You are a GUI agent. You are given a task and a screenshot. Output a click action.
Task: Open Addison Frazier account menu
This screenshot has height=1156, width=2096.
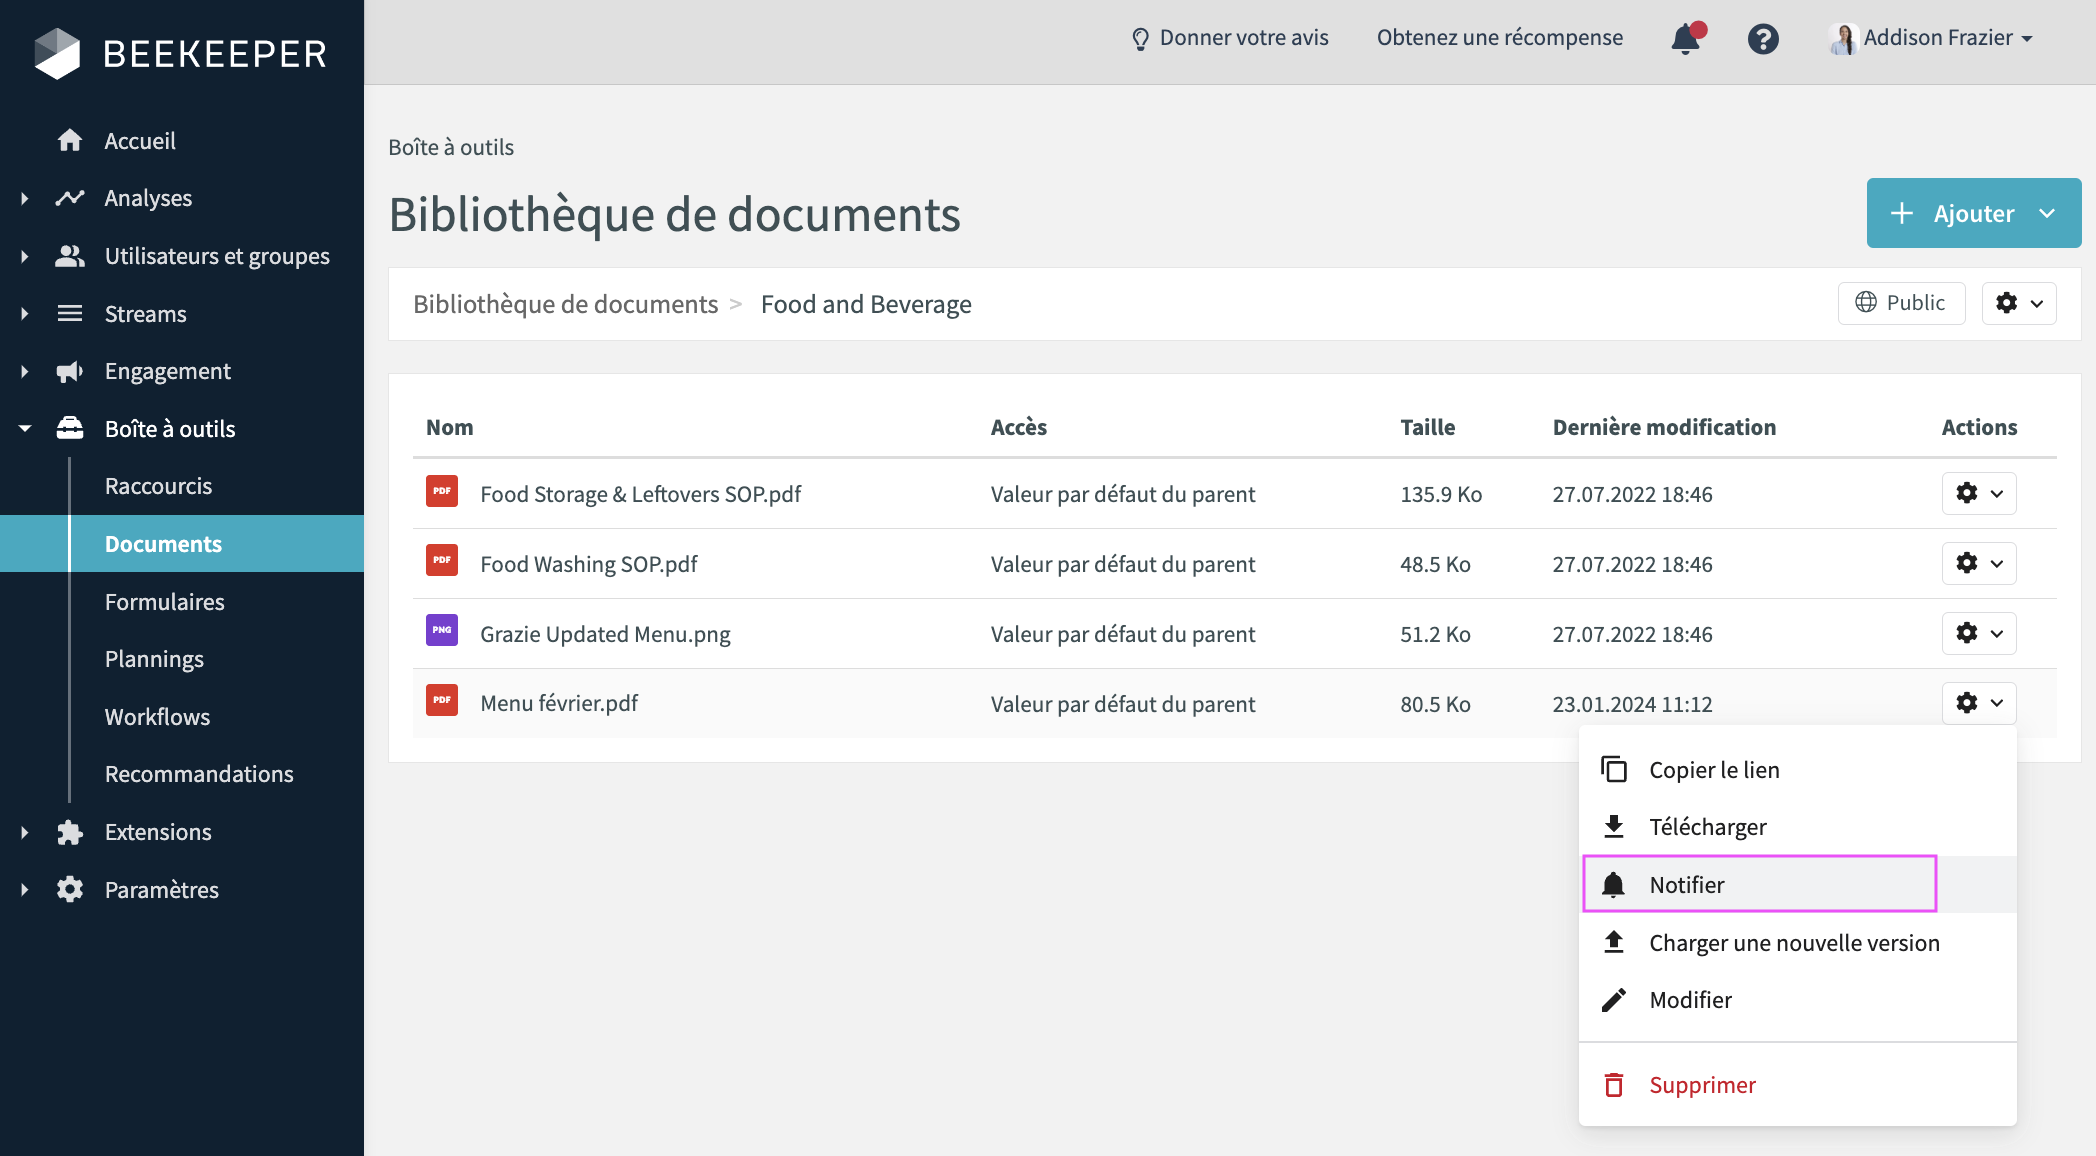click(1936, 38)
